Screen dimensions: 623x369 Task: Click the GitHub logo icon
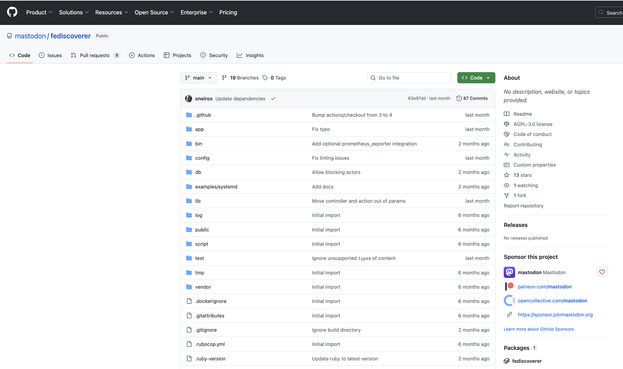pos(12,12)
